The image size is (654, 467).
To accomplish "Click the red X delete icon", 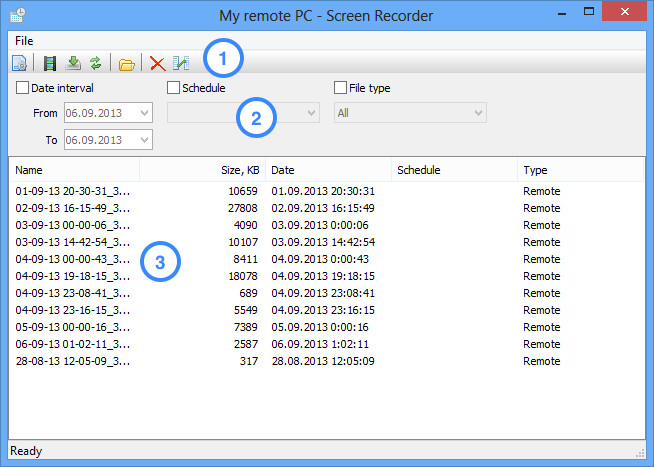I will (x=157, y=64).
